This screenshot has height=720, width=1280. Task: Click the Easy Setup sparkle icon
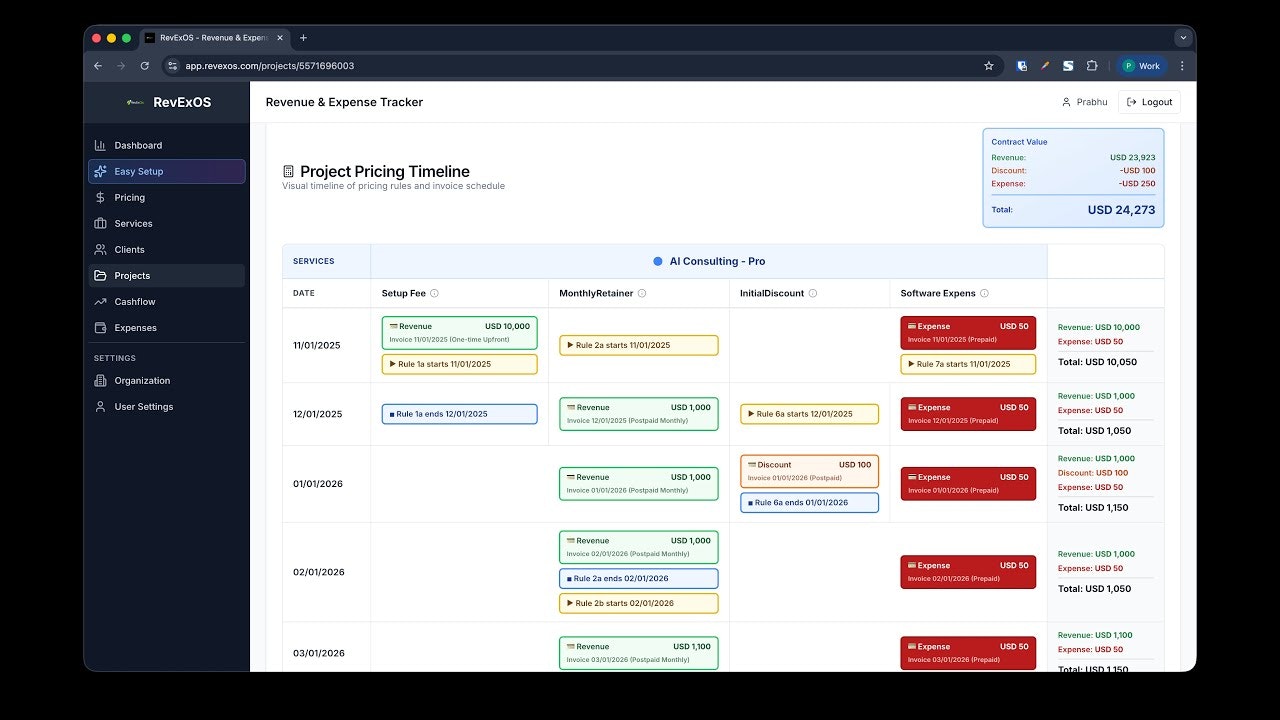(100, 171)
